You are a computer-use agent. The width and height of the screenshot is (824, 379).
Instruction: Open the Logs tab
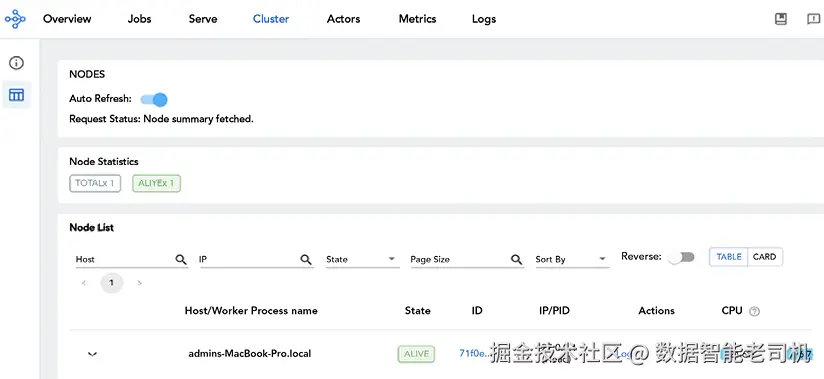tap(484, 19)
